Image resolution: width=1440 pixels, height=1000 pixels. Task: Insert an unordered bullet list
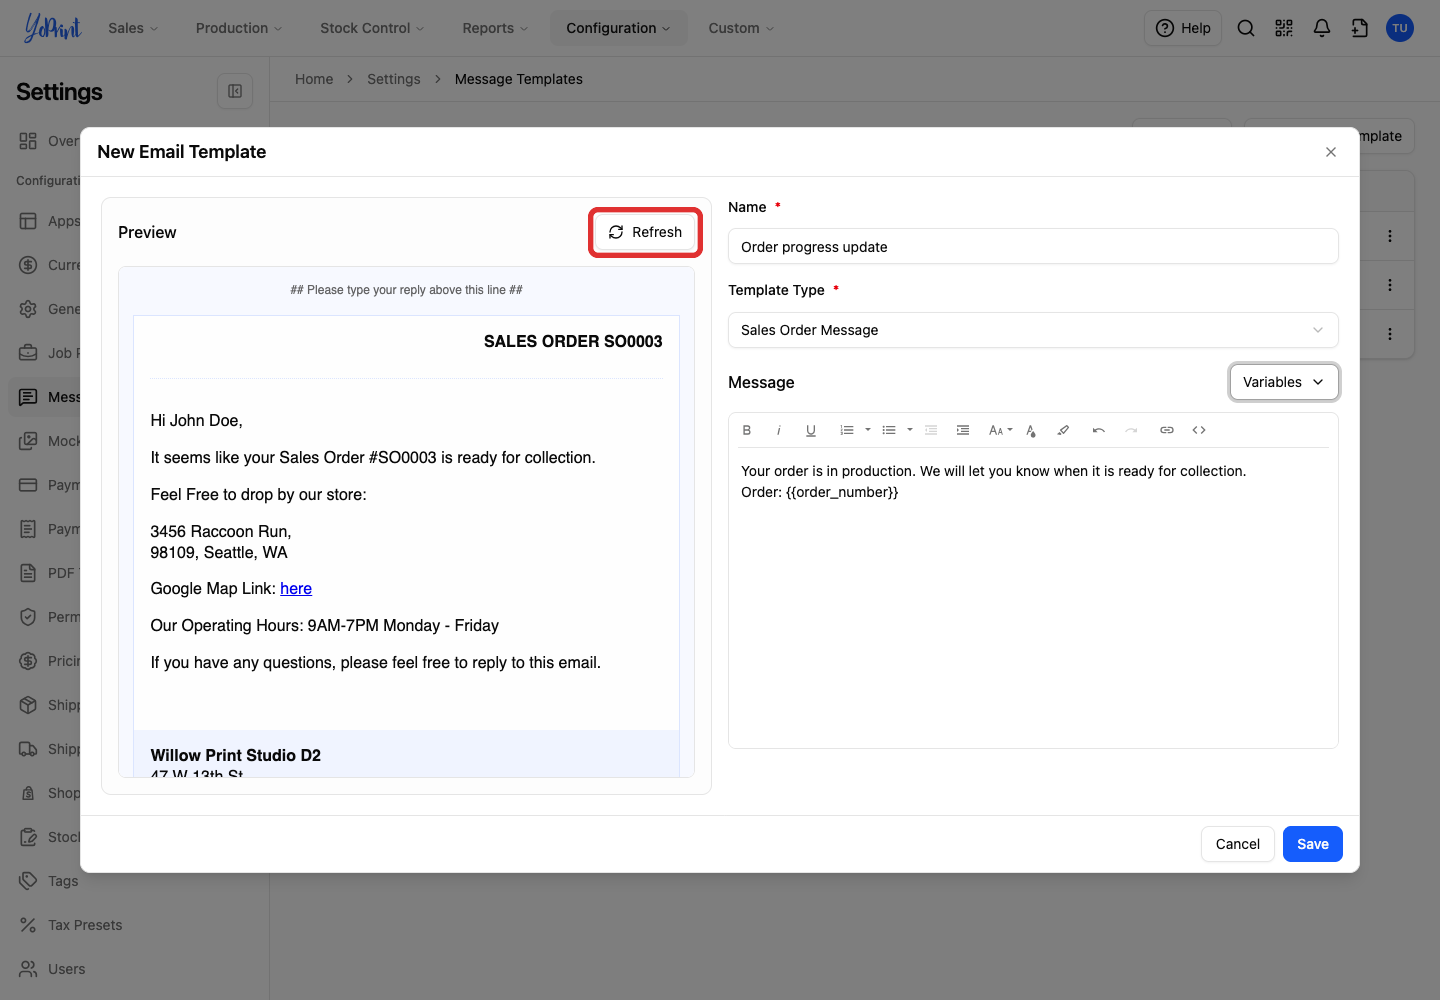(889, 430)
